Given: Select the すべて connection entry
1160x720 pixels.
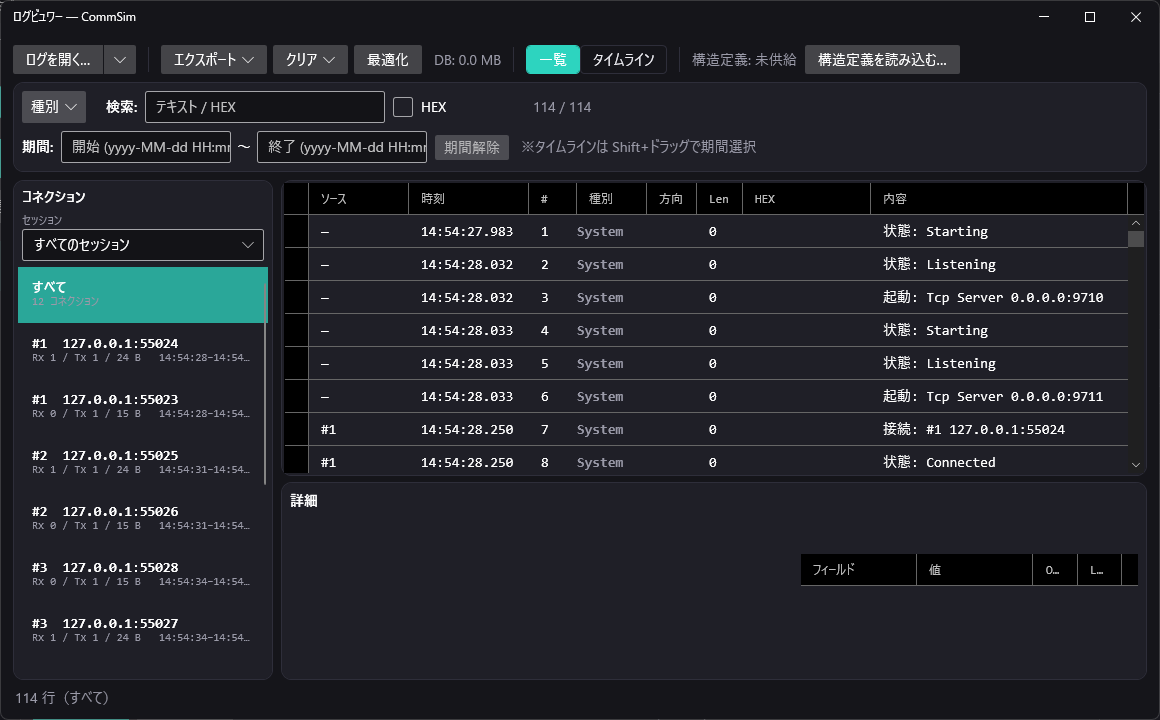Looking at the screenshot, I should tap(142, 295).
